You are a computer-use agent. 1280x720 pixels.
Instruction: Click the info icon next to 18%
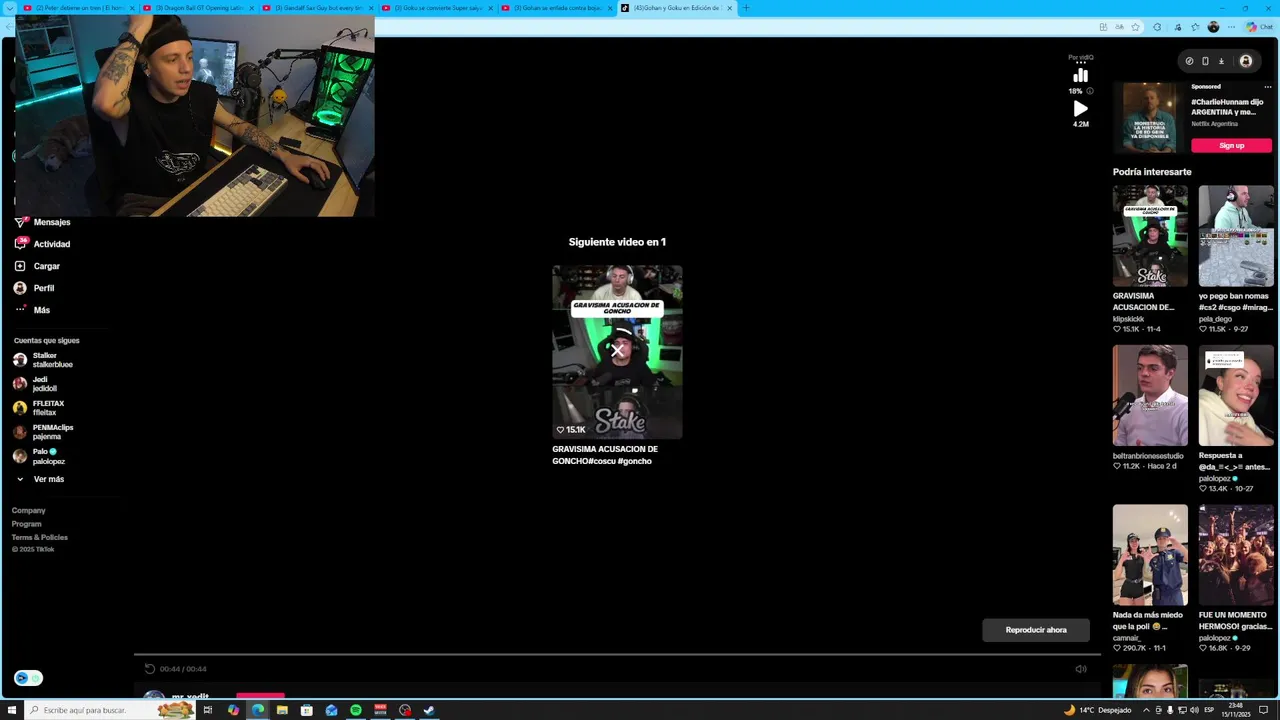click(1090, 91)
